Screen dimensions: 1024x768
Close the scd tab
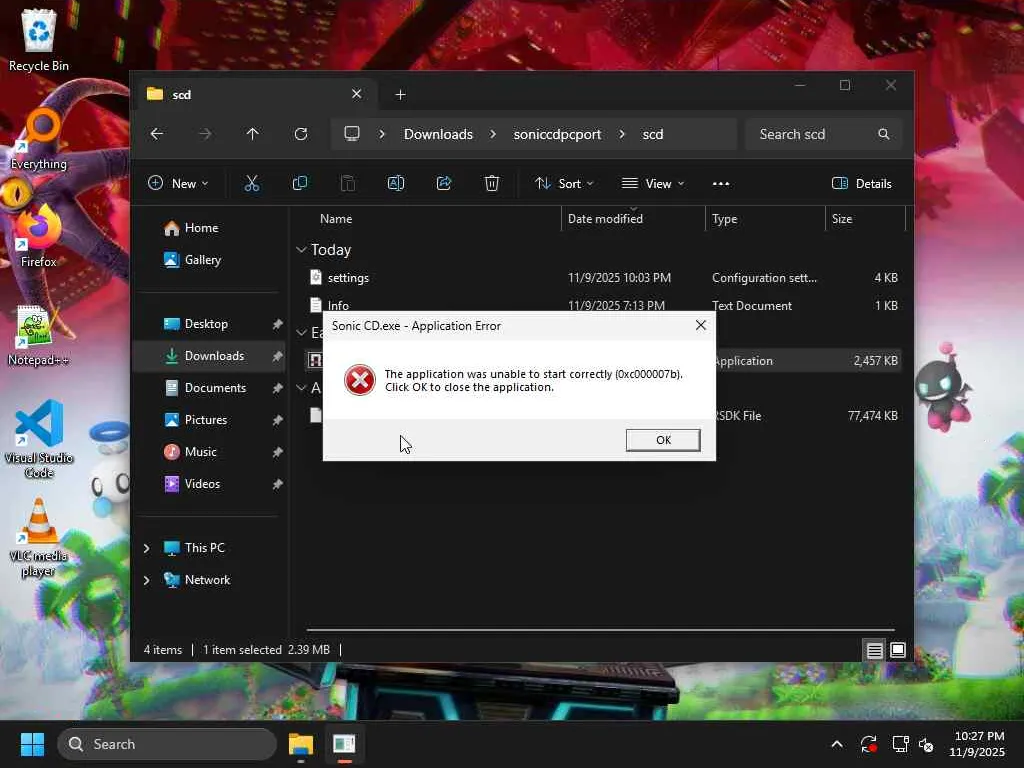[x=357, y=94]
